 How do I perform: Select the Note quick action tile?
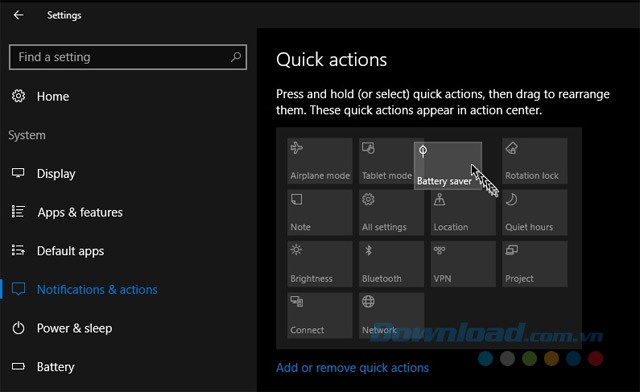pyautogui.click(x=320, y=212)
